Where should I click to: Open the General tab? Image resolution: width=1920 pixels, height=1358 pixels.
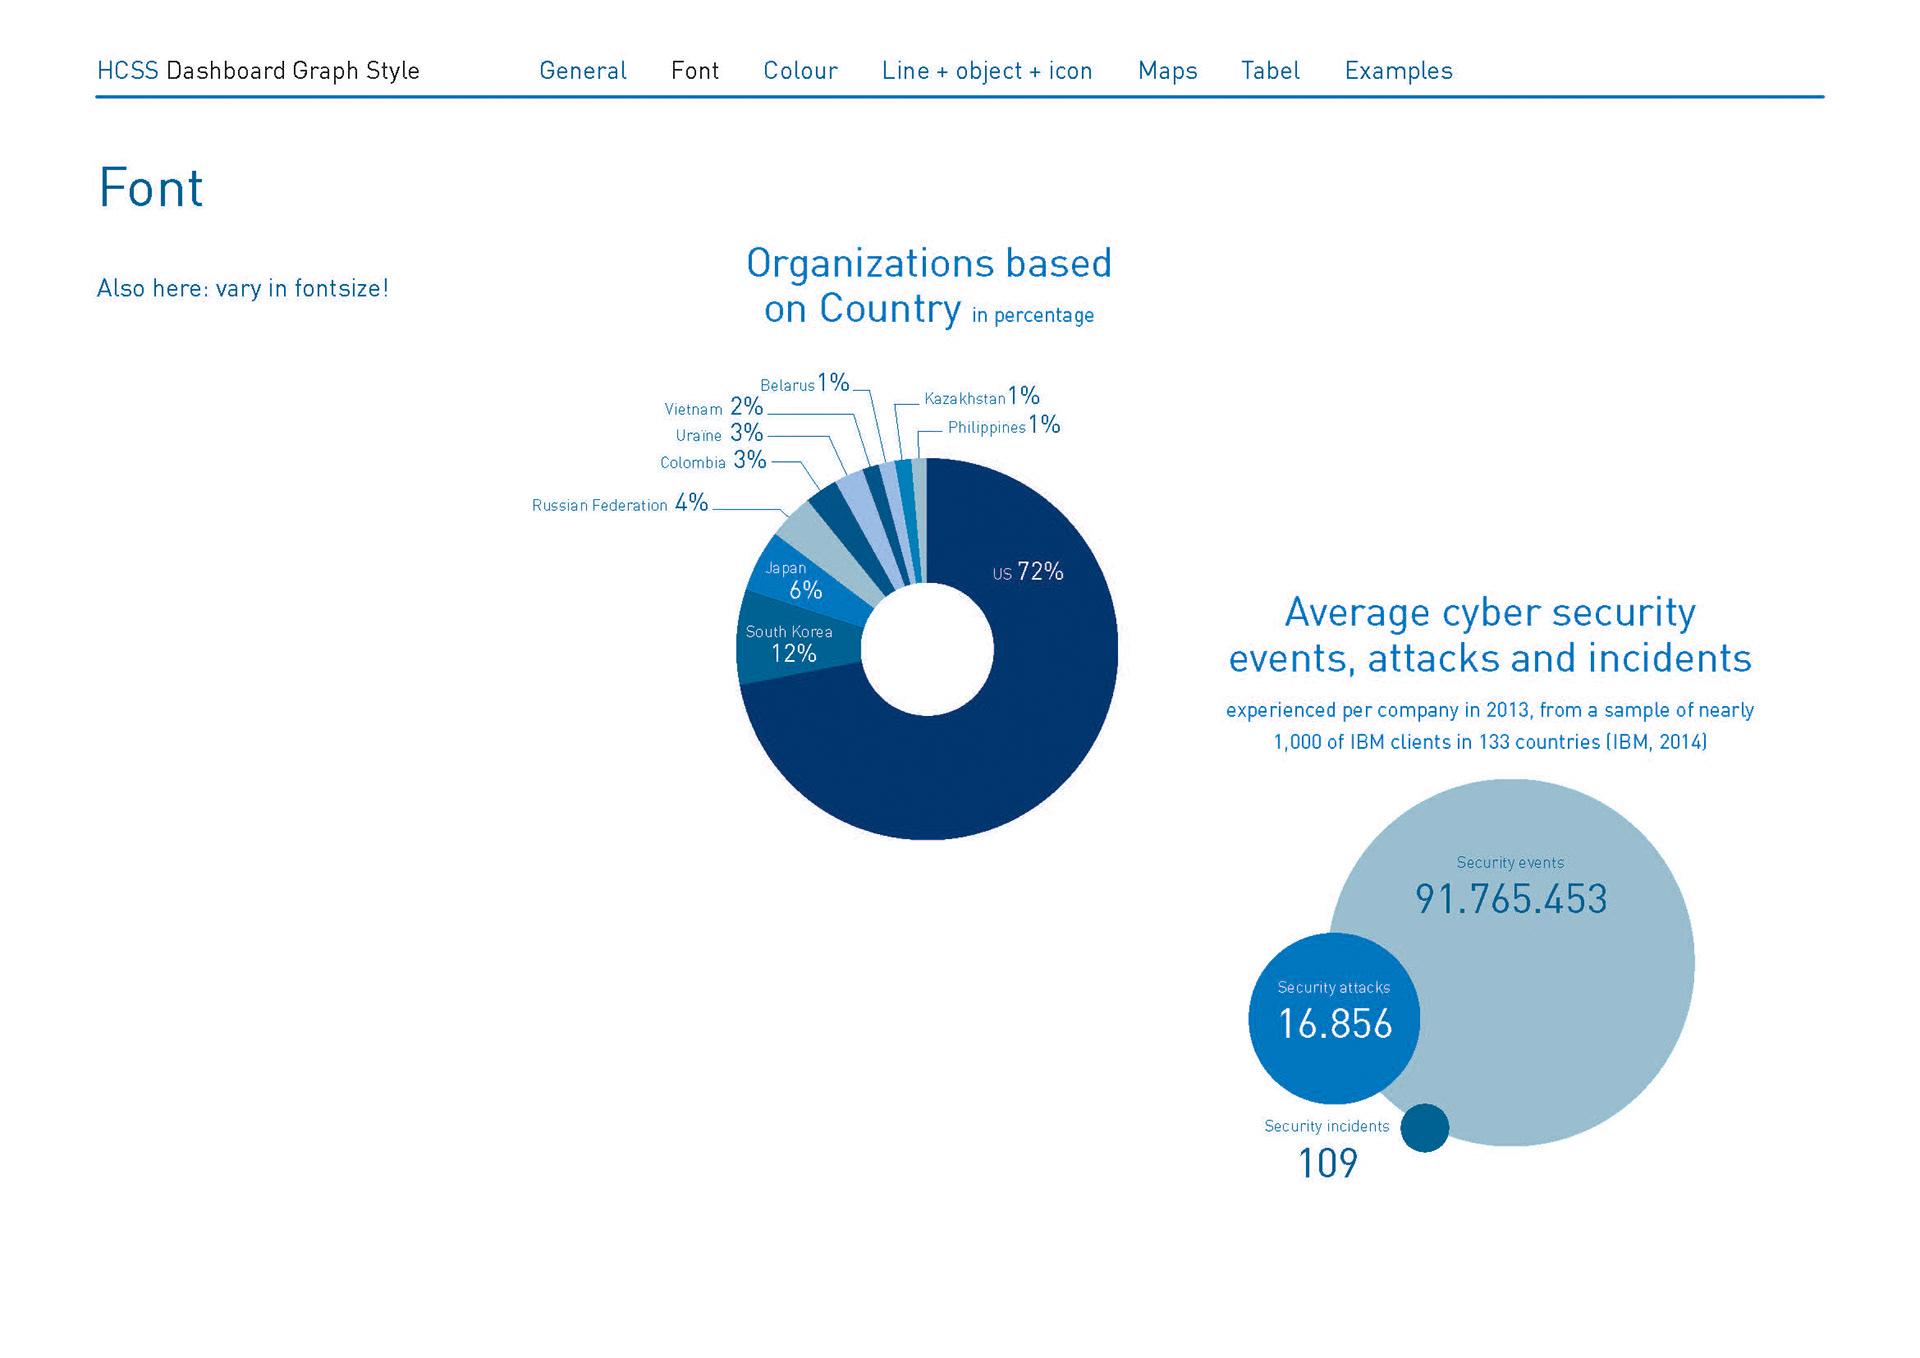coord(582,71)
